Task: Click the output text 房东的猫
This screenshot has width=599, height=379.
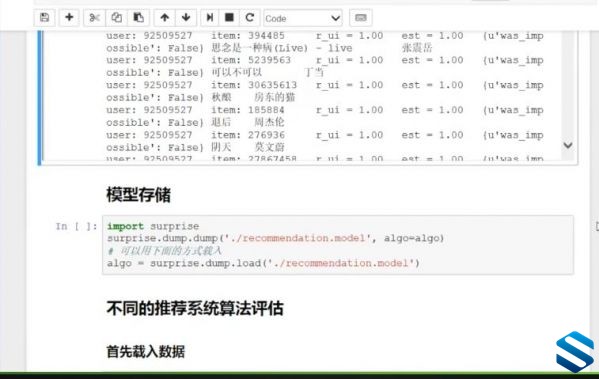Action: pos(275,97)
